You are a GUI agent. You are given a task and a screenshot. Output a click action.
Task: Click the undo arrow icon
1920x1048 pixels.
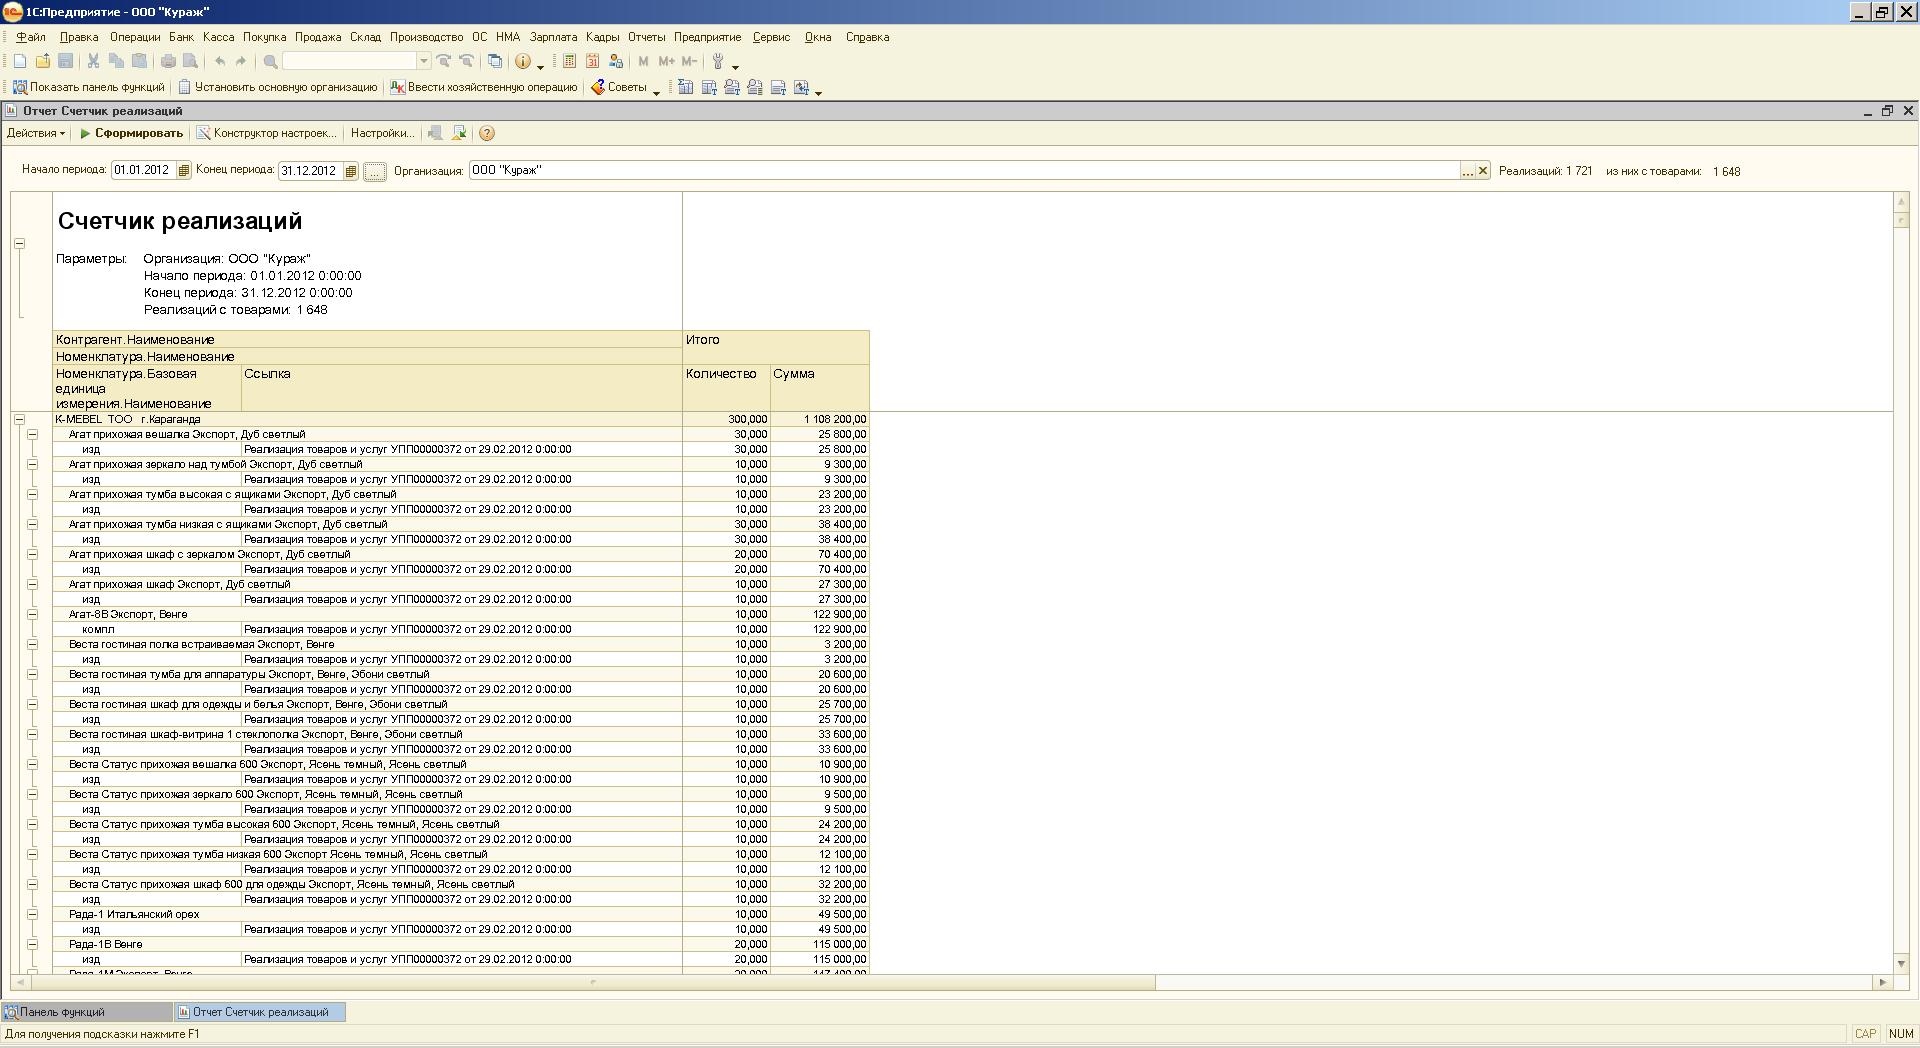(x=219, y=61)
